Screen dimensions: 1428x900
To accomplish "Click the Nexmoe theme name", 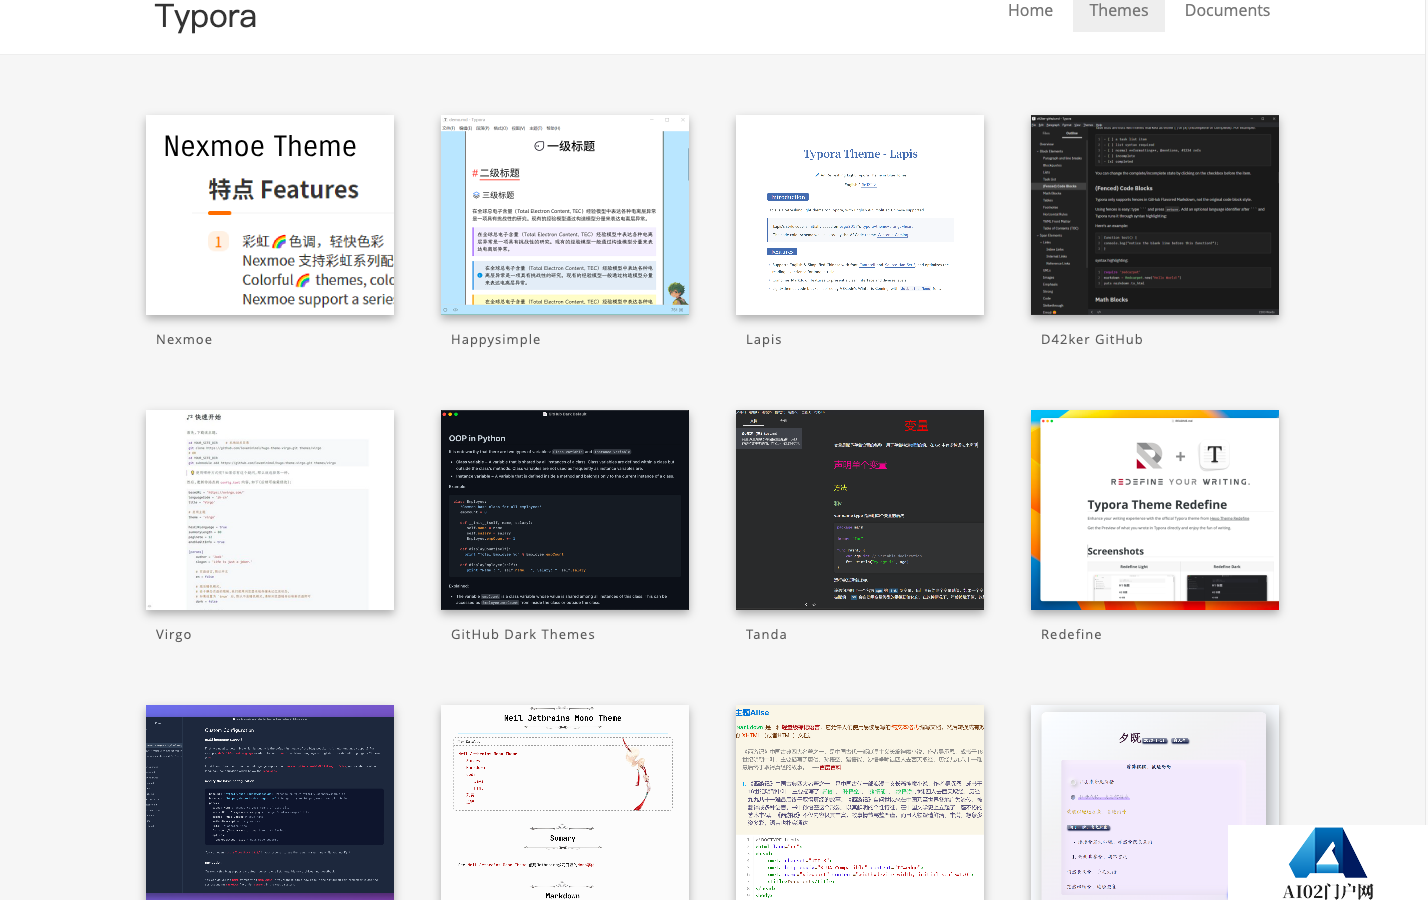I will point(184,340).
